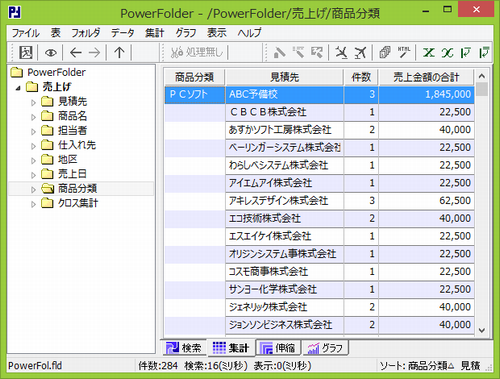This screenshot has height=379, width=500.
Task: Expand the 地区 folder
Action: pos(33,161)
